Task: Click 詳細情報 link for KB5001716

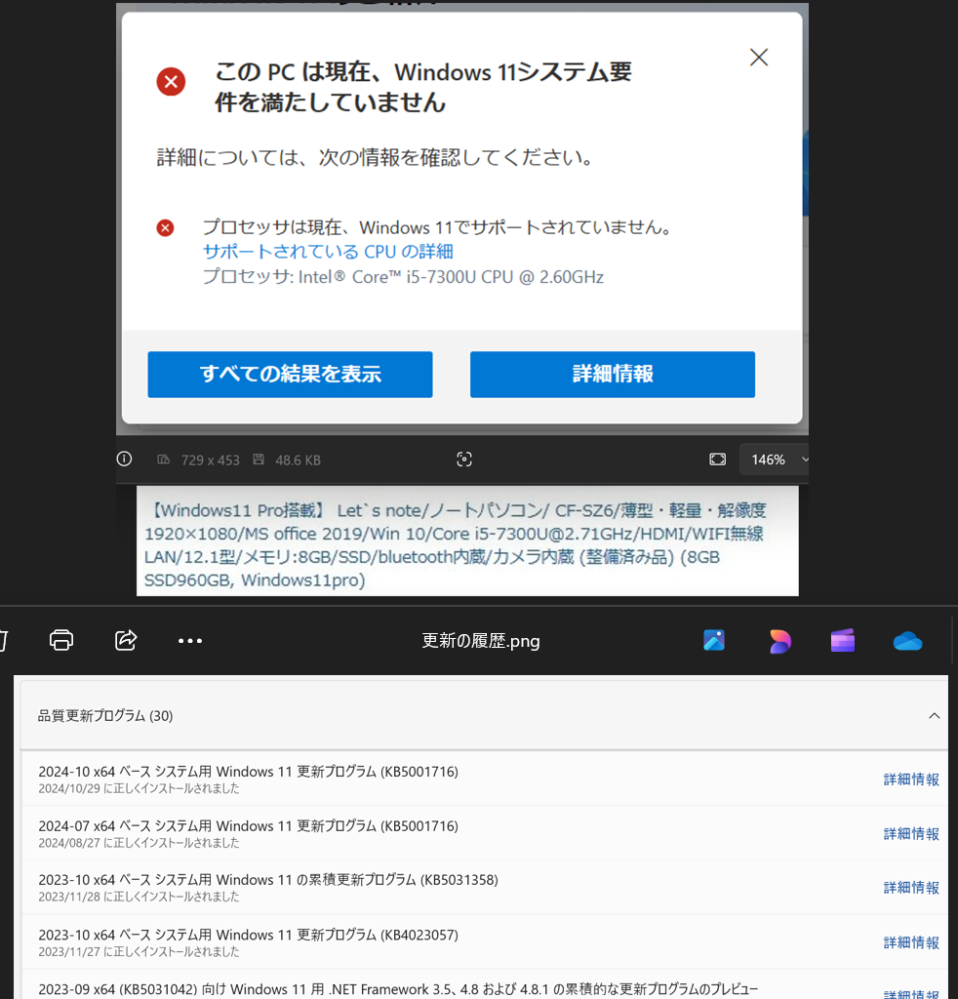Action: pos(911,779)
